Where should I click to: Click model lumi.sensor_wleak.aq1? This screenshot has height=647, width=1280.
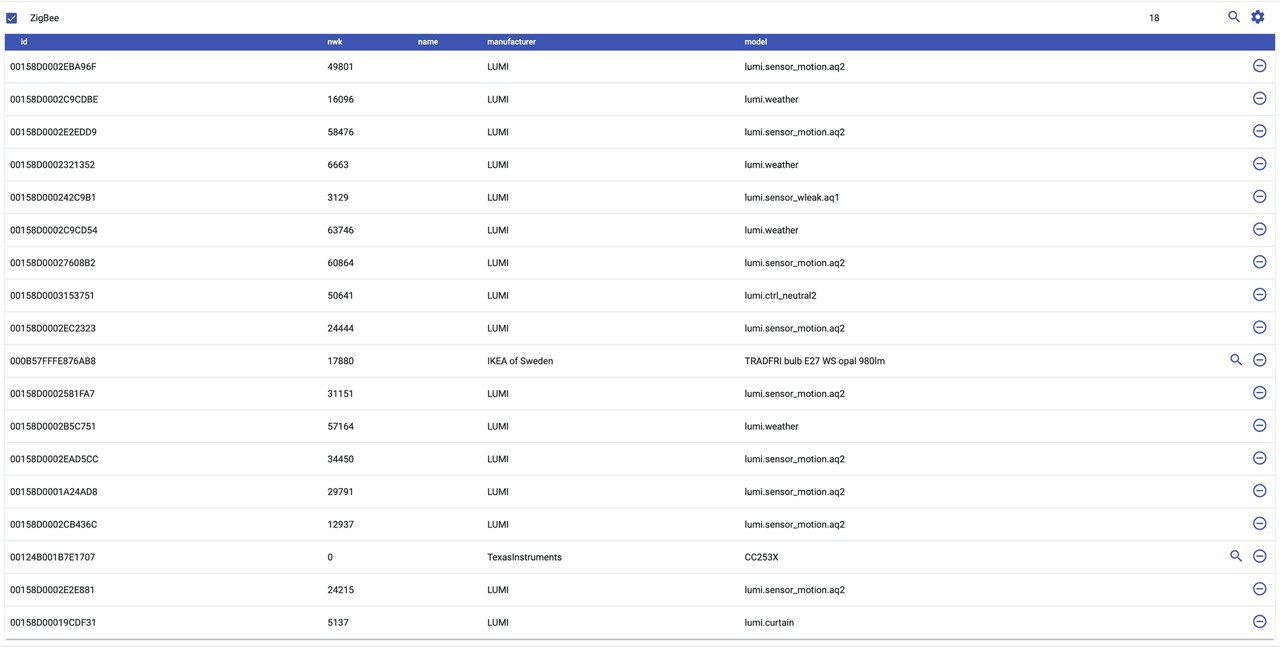pos(792,197)
